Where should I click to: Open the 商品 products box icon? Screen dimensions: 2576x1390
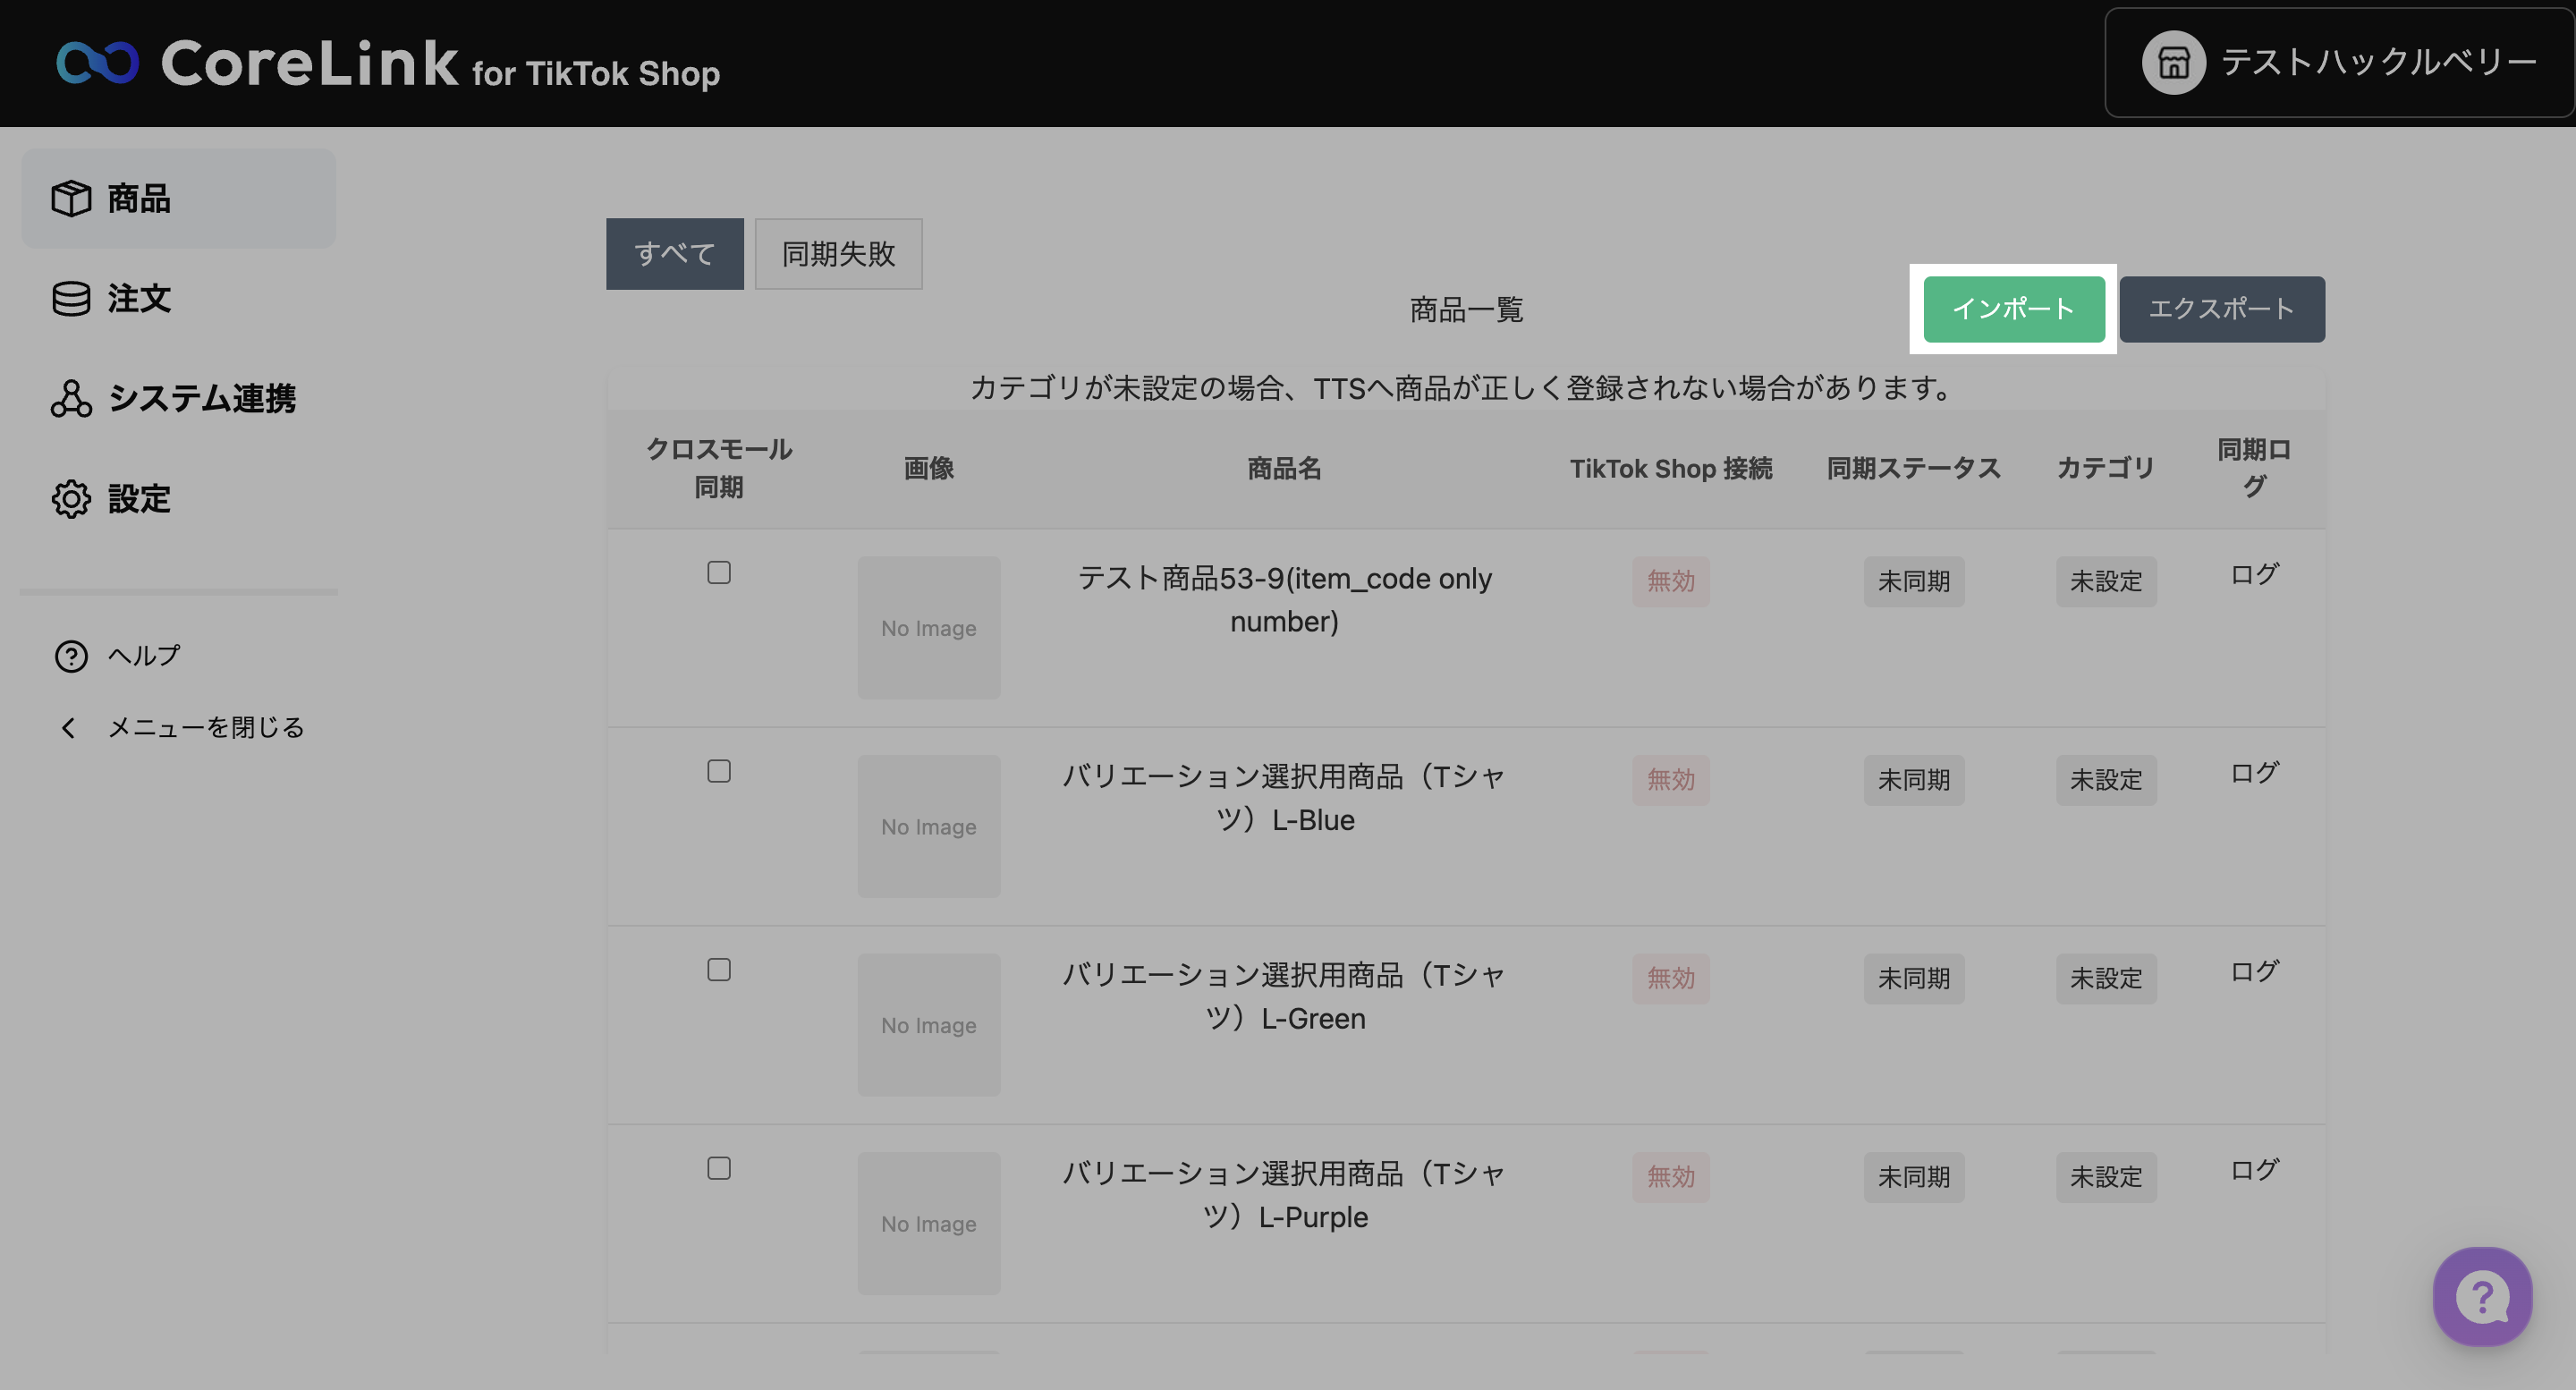(71, 198)
